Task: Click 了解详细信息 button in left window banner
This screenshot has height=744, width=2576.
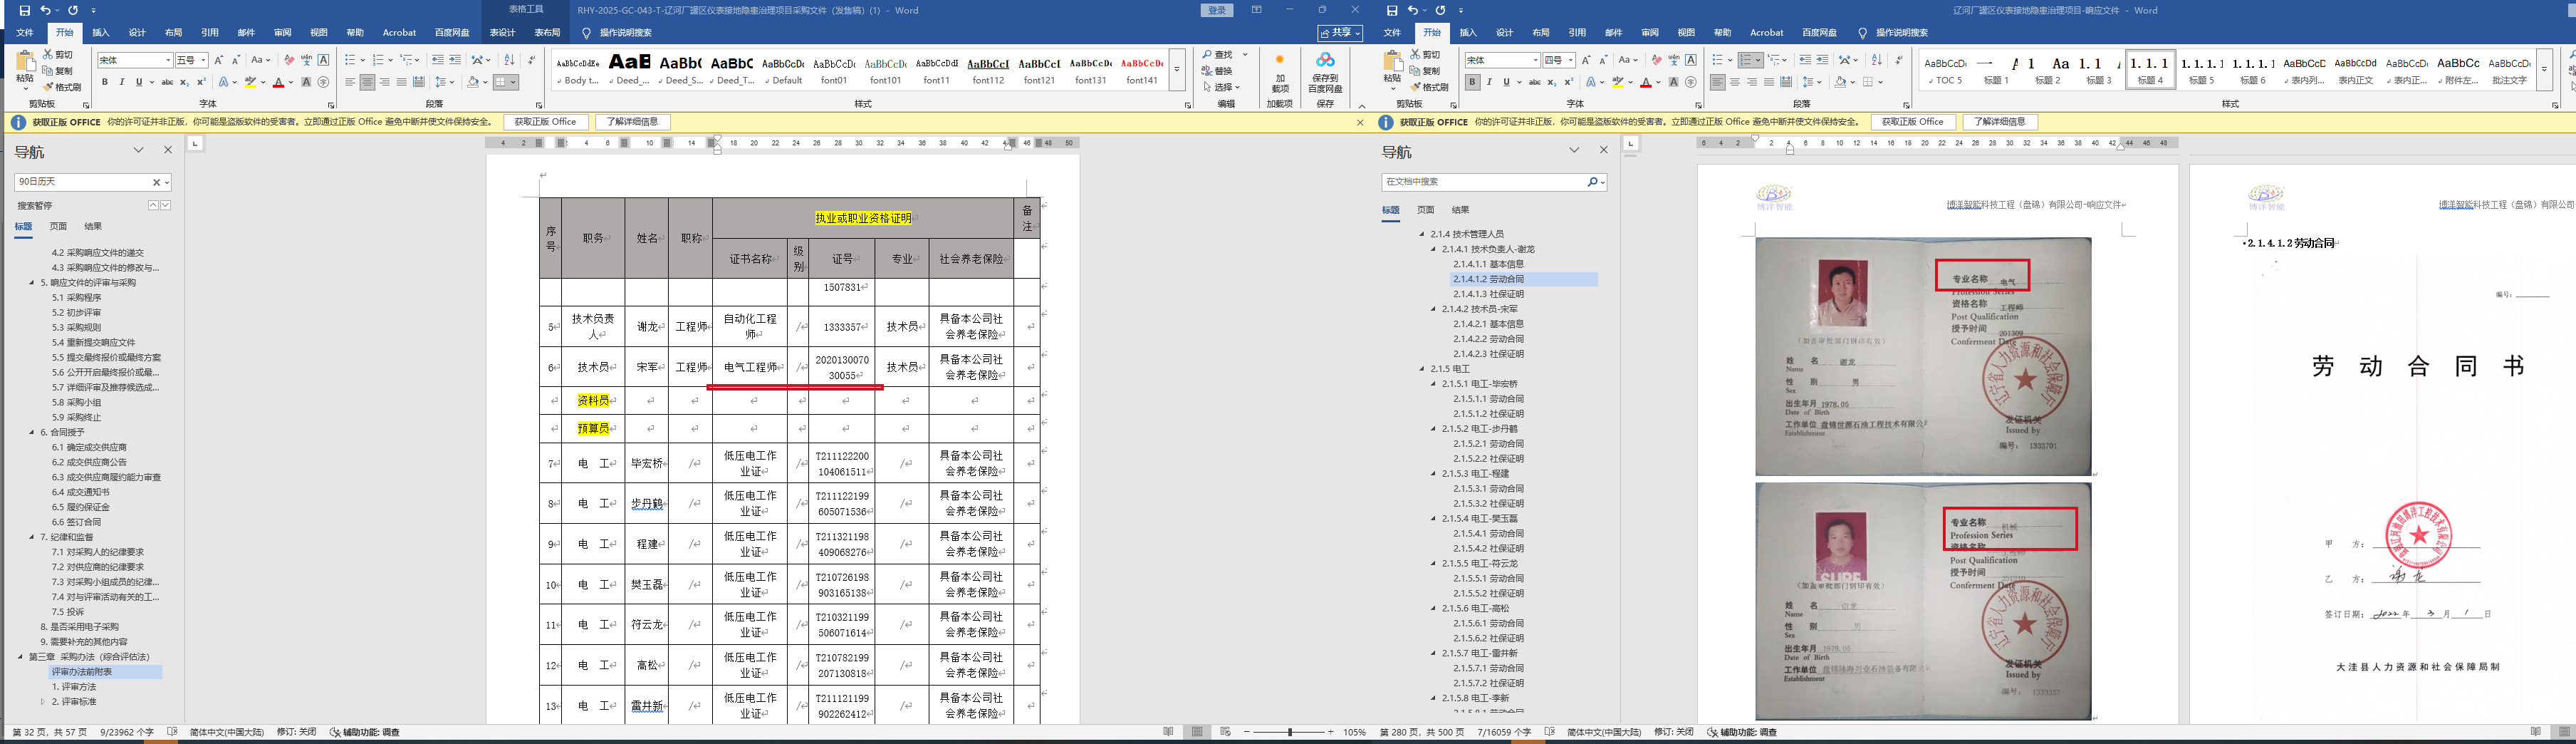Action: 632,122
